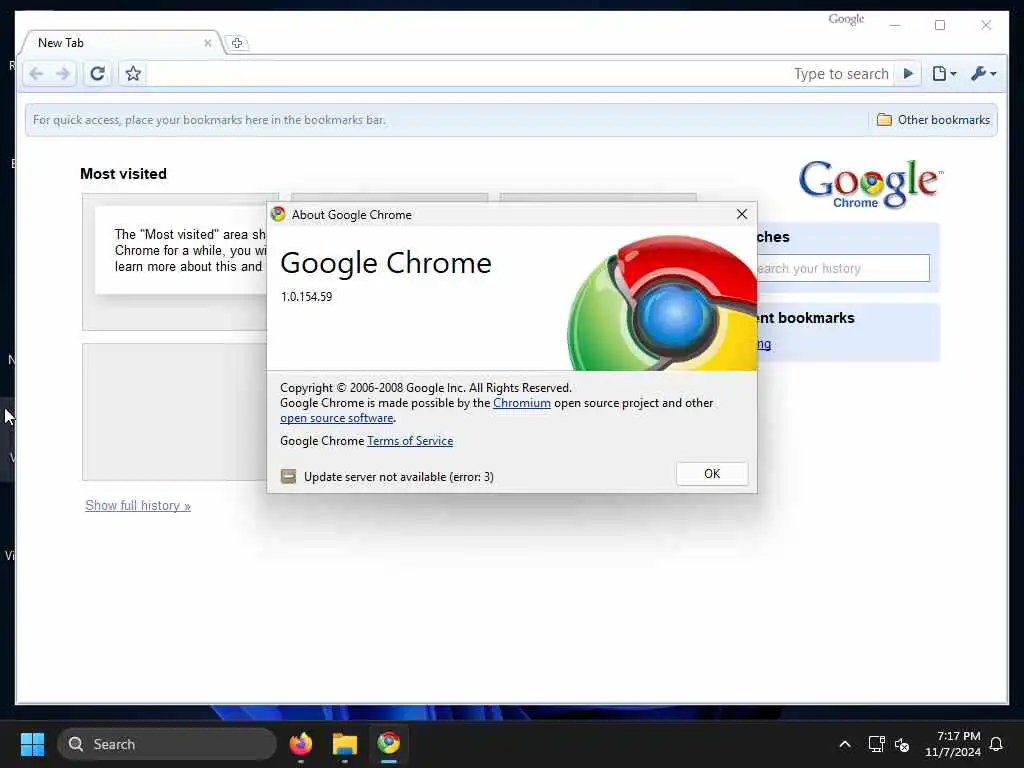Click the Chrome icon in dialog title bar
The height and width of the screenshot is (768, 1024).
coord(278,214)
